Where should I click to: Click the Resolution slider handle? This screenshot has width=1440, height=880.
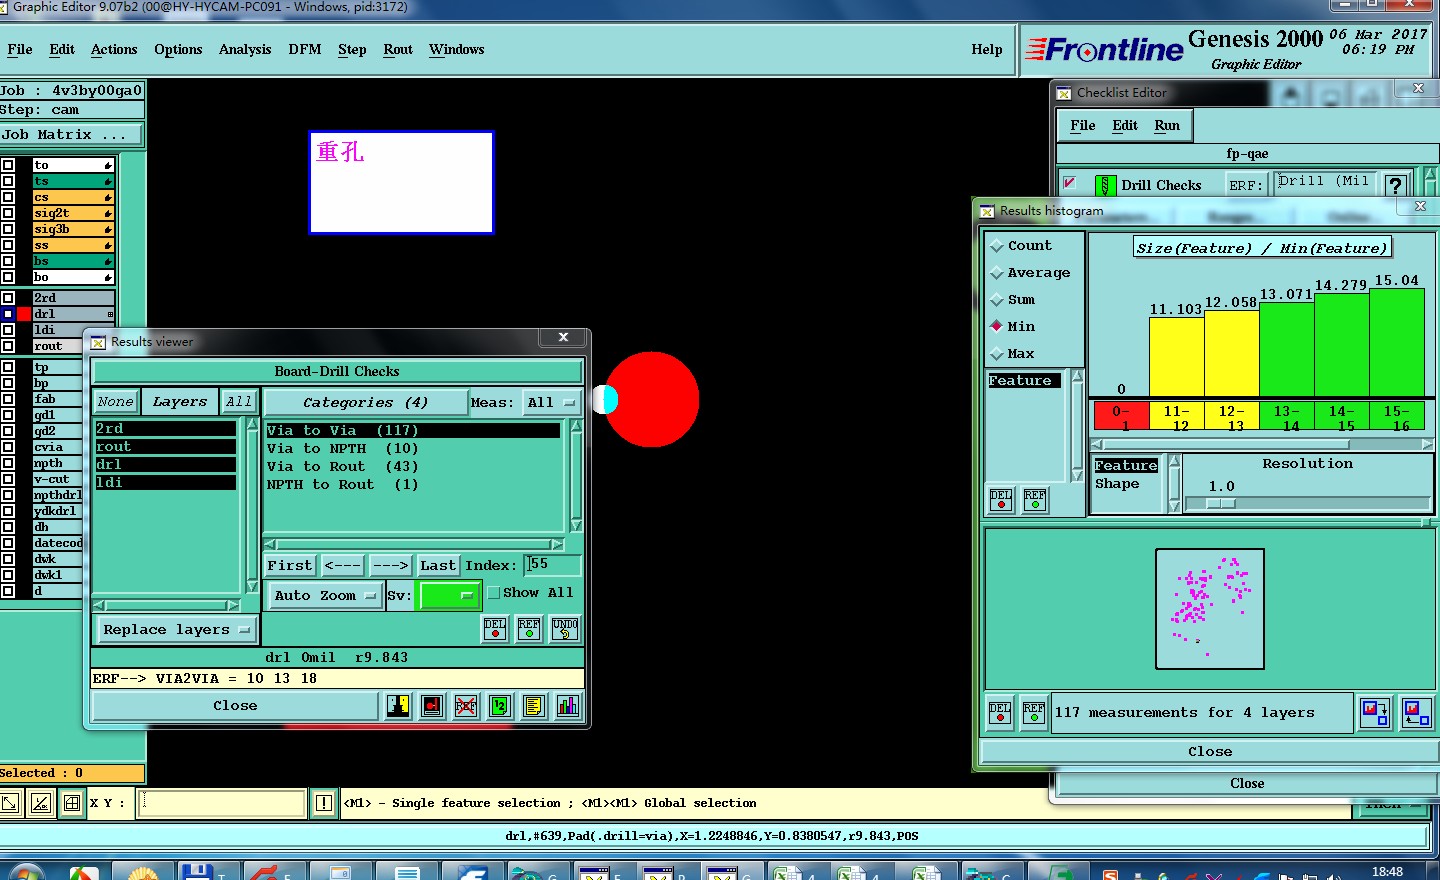[1220, 504]
